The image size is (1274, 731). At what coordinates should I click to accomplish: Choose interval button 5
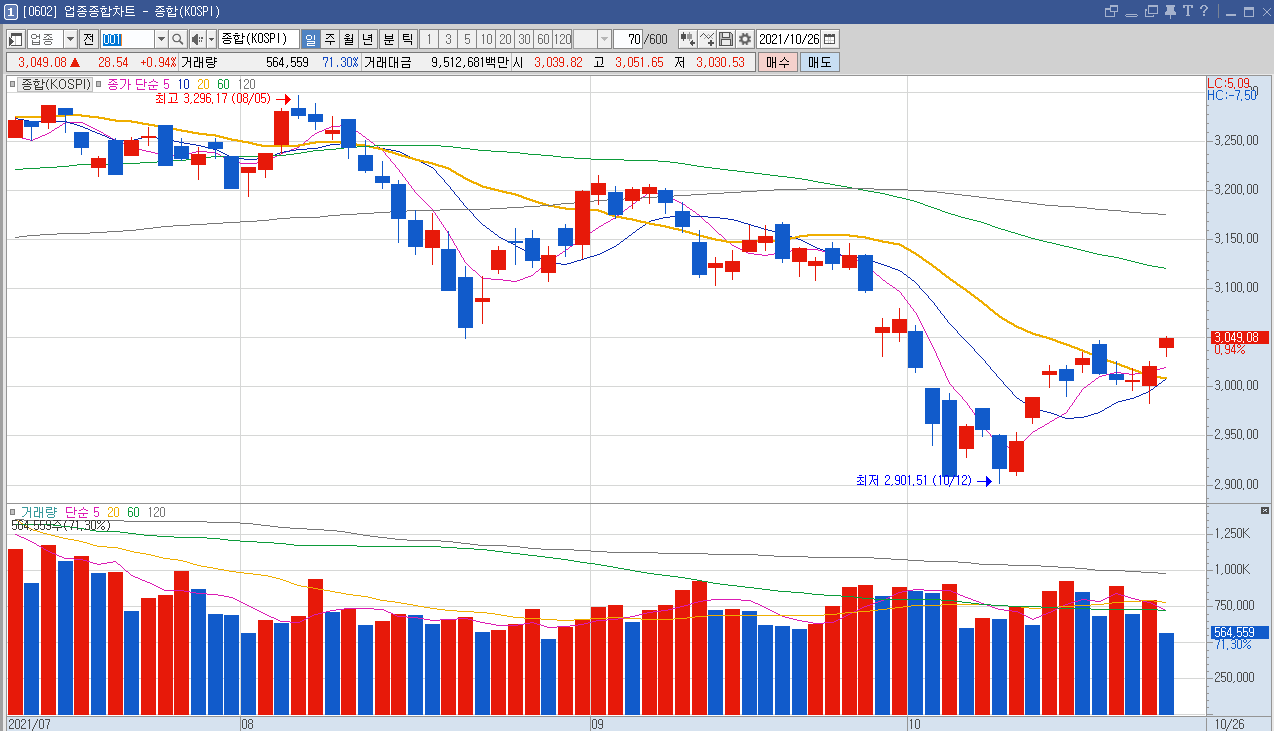point(466,39)
